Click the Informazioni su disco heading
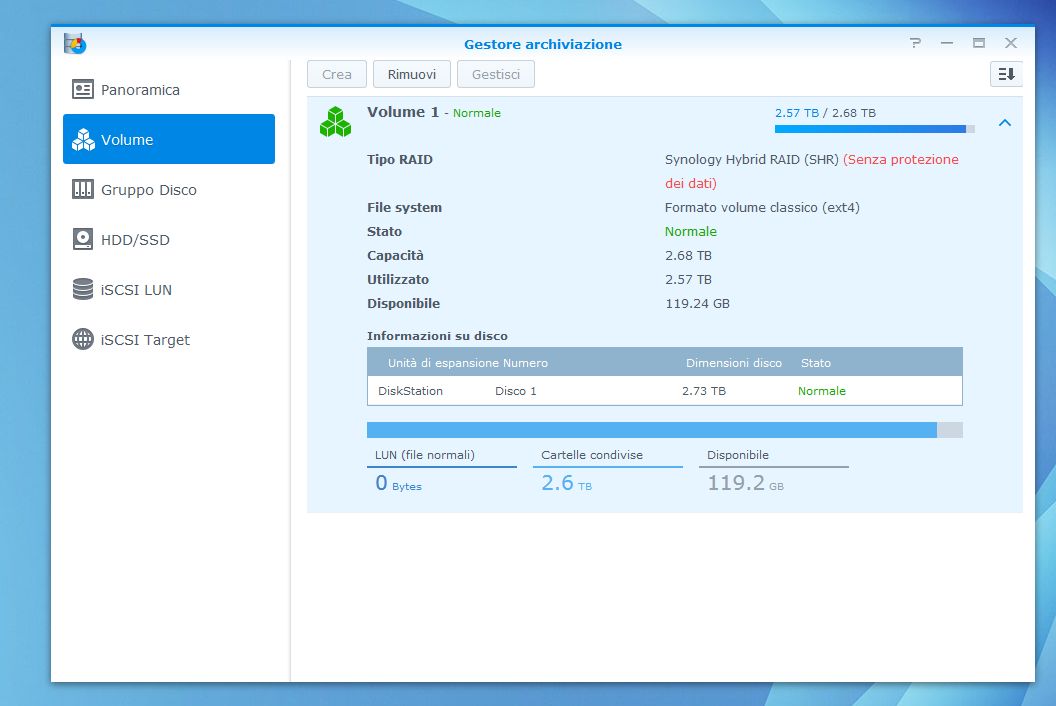Image resolution: width=1056 pixels, height=706 pixels. click(x=437, y=335)
